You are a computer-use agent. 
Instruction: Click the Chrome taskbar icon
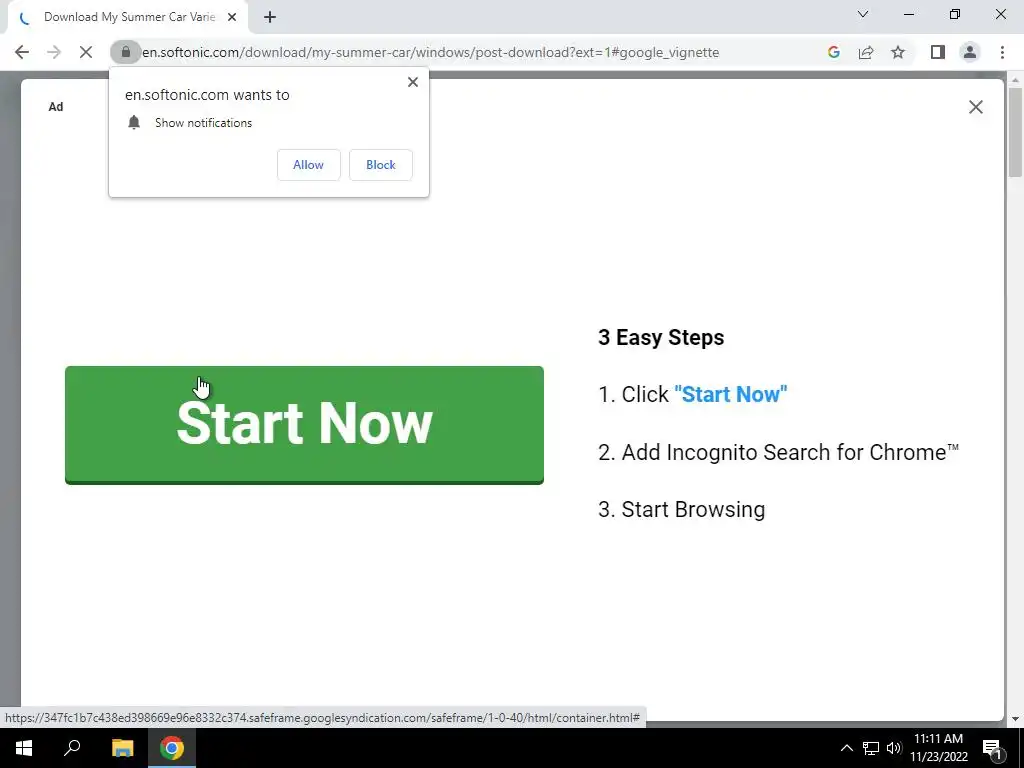(172, 748)
